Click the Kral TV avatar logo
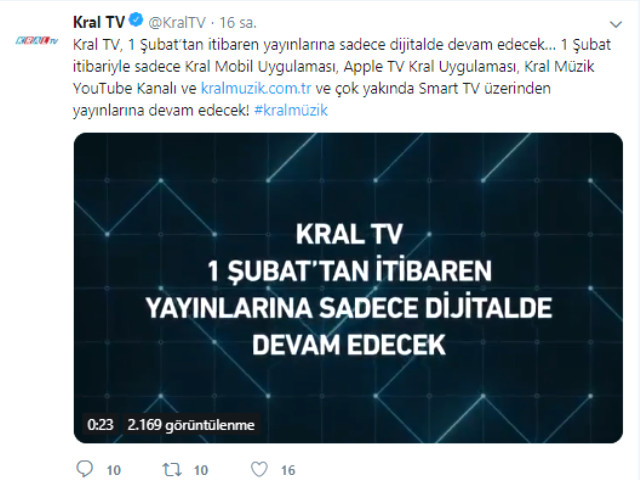Screen dimensions: 640x480 [x=37, y=40]
